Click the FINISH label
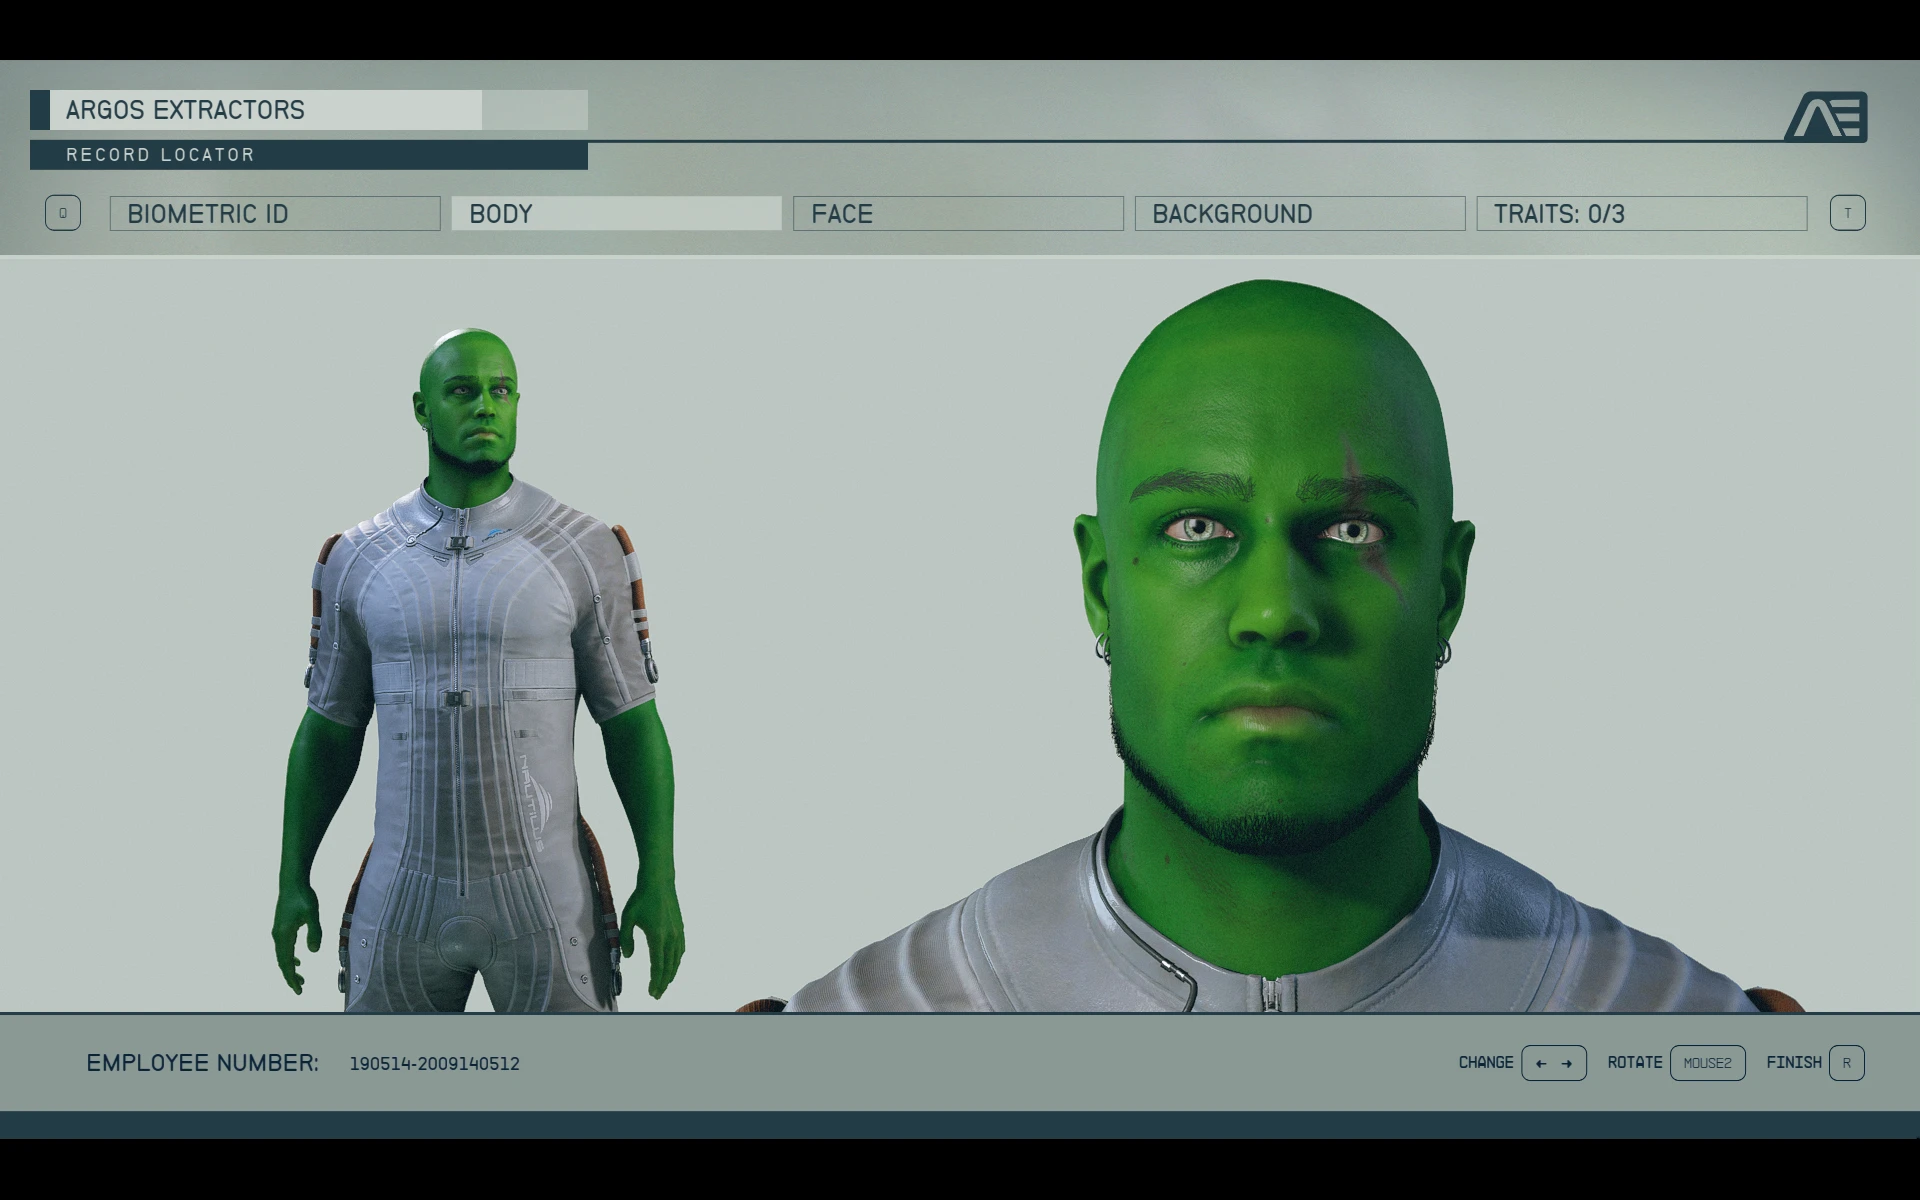This screenshot has width=1920, height=1200. click(1793, 1063)
